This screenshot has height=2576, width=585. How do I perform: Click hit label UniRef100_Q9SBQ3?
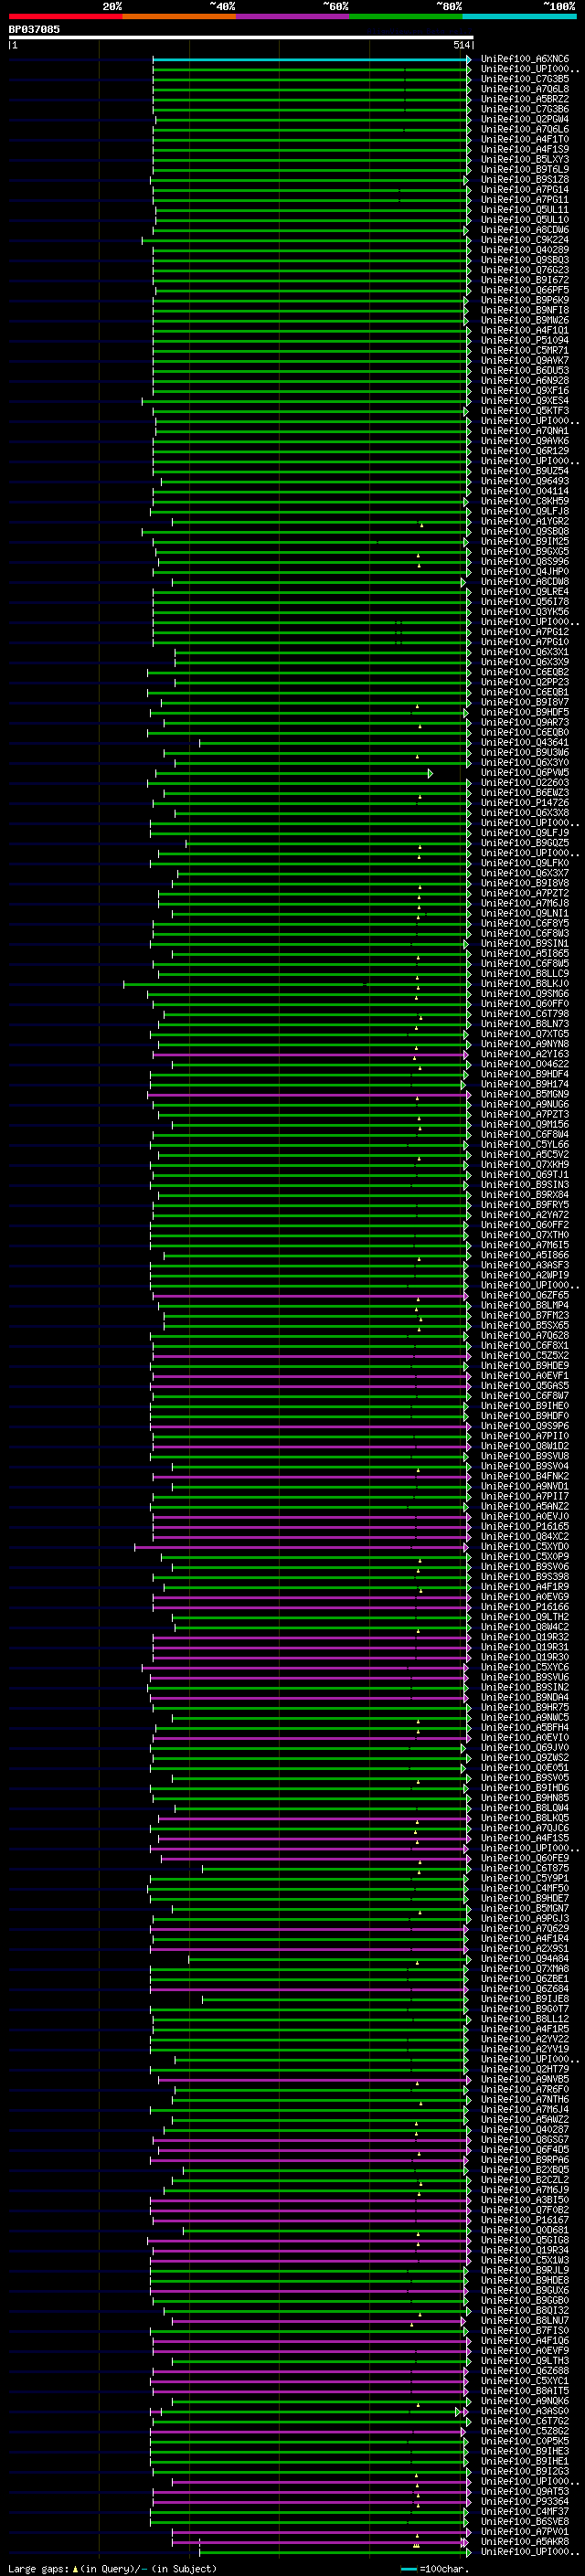pos(524,260)
